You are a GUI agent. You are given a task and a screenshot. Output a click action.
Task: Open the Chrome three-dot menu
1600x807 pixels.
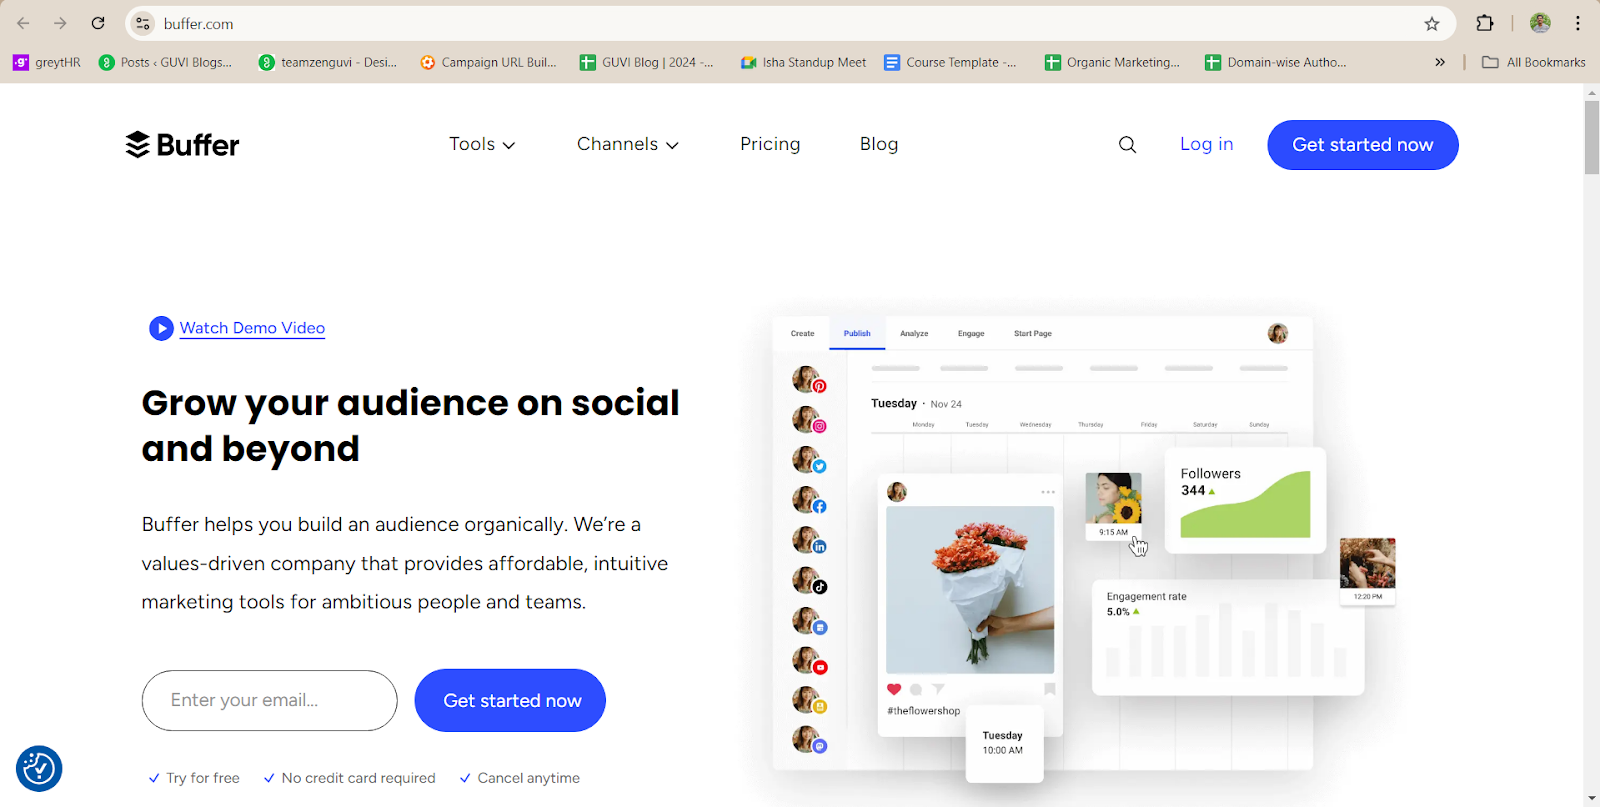coord(1578,23)
